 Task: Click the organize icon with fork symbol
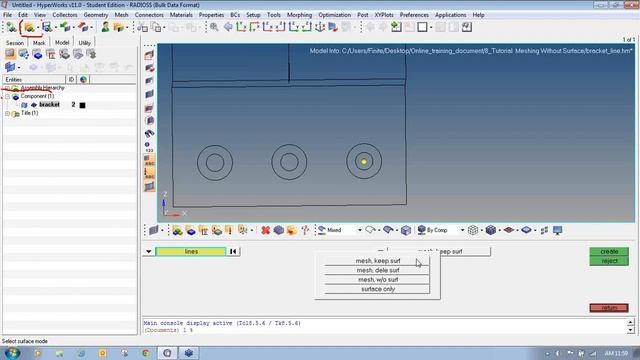(305, 230)
